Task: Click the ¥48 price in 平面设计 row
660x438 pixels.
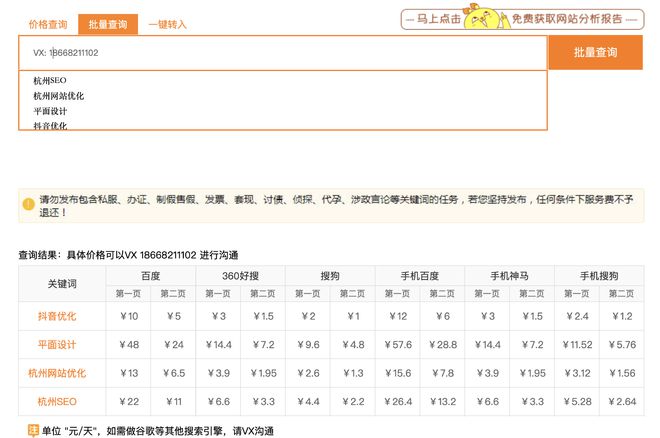Action: [129, 345]
